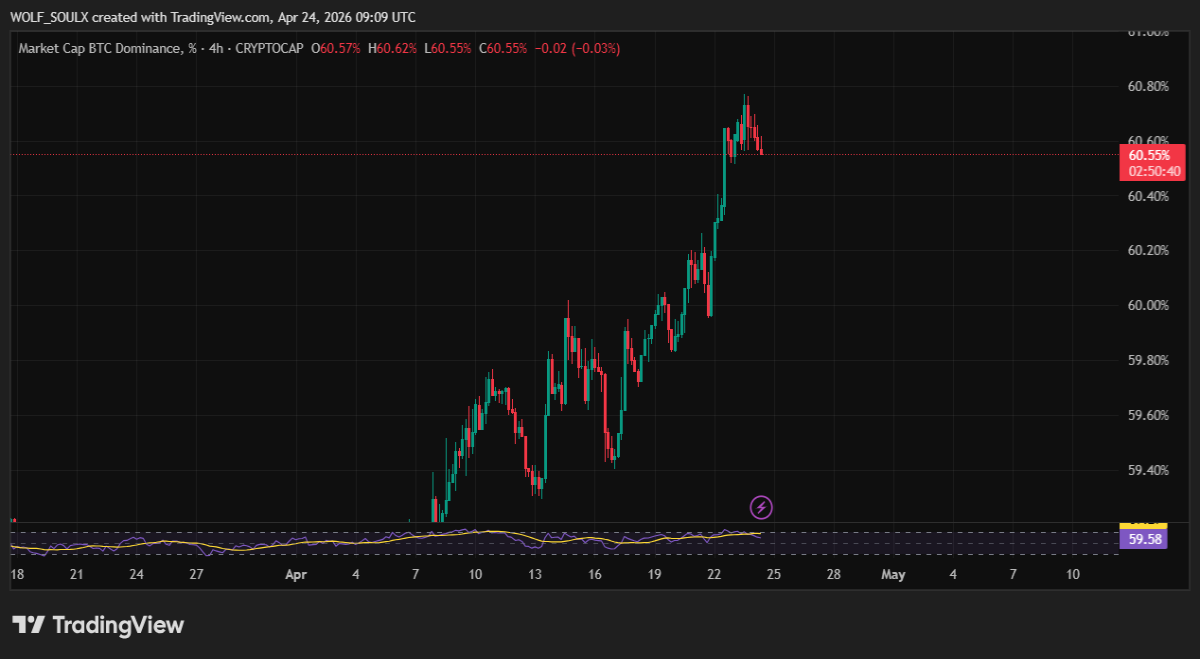Click the 18 date label on time axis

pyautogui.click(x=17, y=575)
